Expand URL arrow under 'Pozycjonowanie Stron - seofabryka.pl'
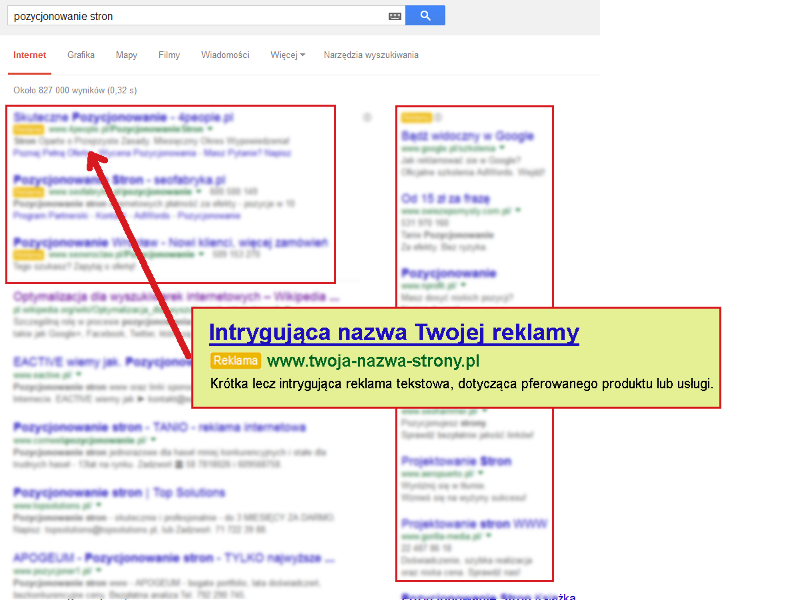 (198, 192)
